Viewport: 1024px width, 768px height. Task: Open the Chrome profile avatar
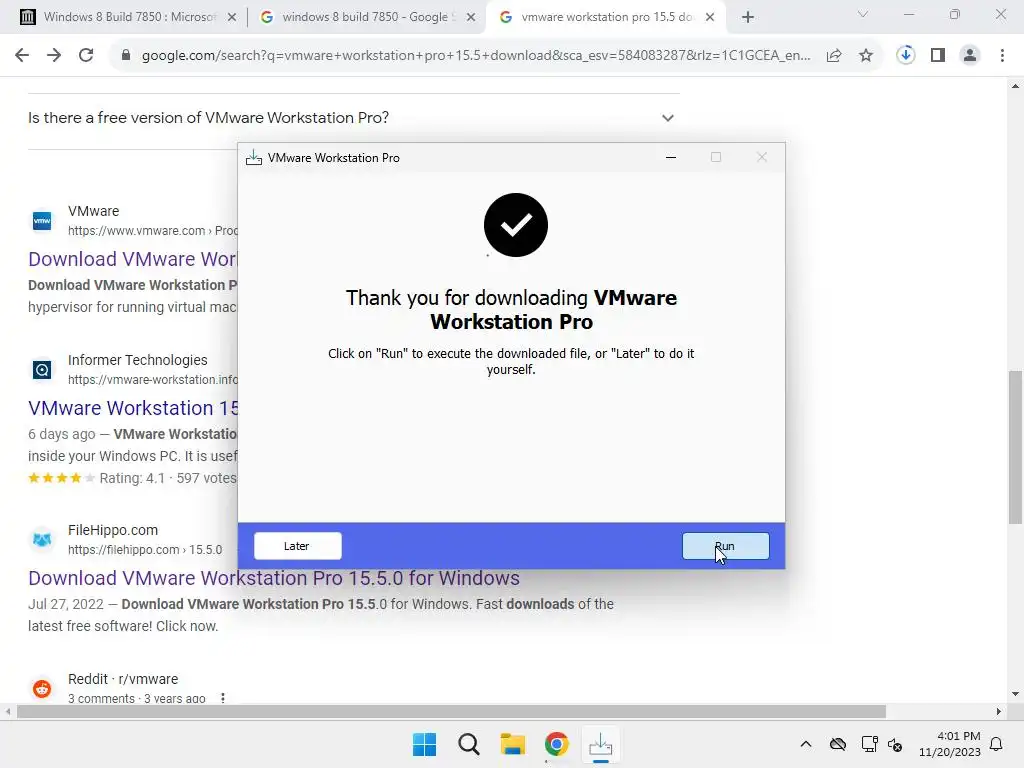point(970,56)
